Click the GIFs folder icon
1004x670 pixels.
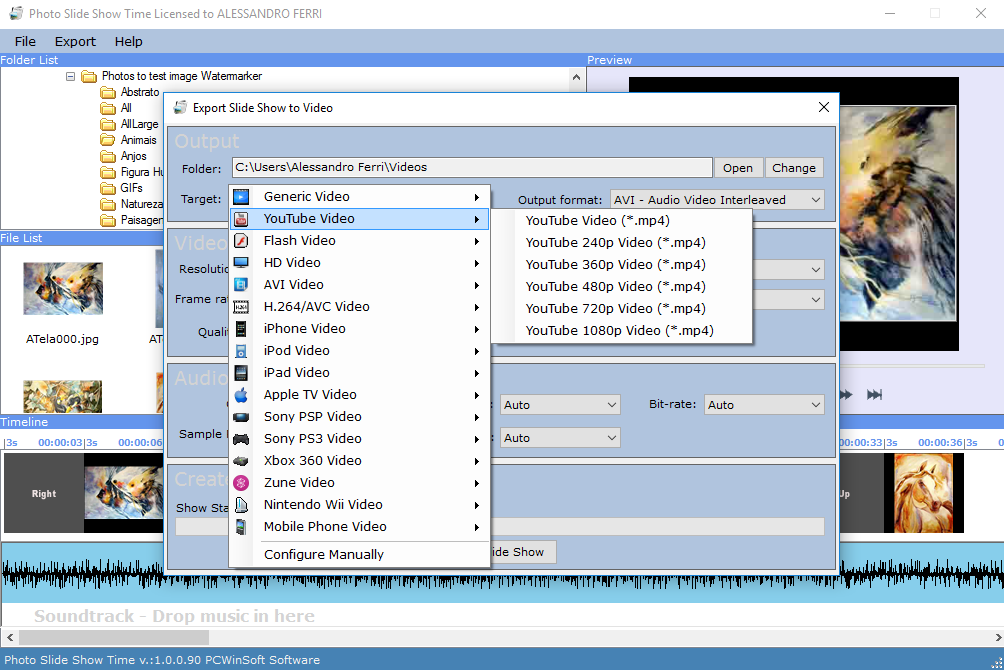108,188
